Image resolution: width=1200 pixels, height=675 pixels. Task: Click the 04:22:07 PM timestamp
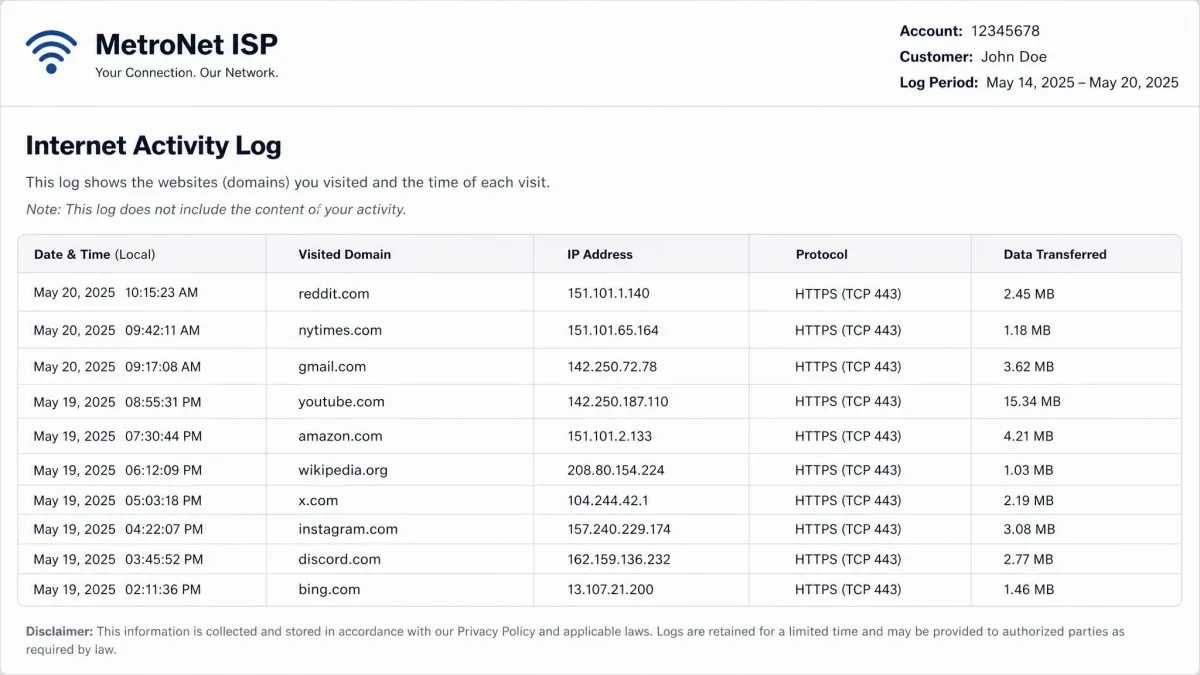[x=163, y=529]
